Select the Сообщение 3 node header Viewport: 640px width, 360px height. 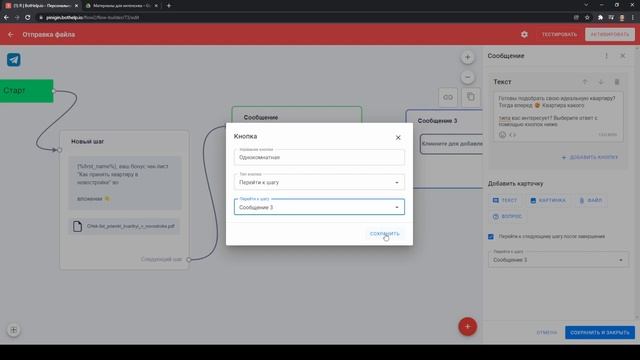pyautogui.click(x=437, y=121)
